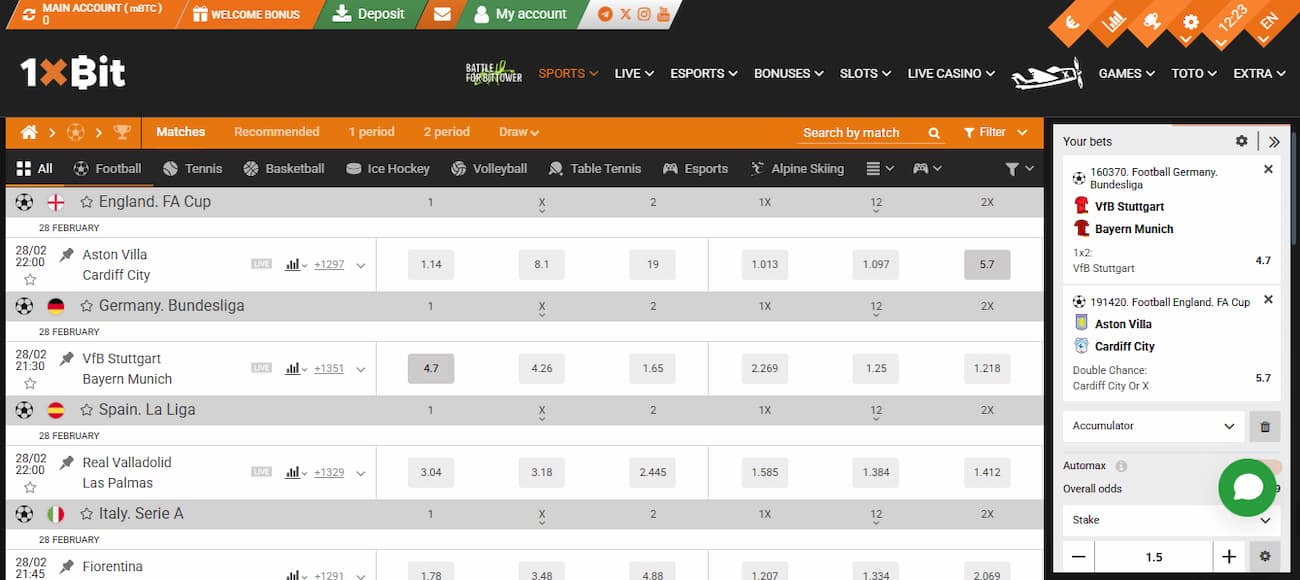Pin the Aston Villa match
Screen dimensions: 1300x580
[67, 255]
